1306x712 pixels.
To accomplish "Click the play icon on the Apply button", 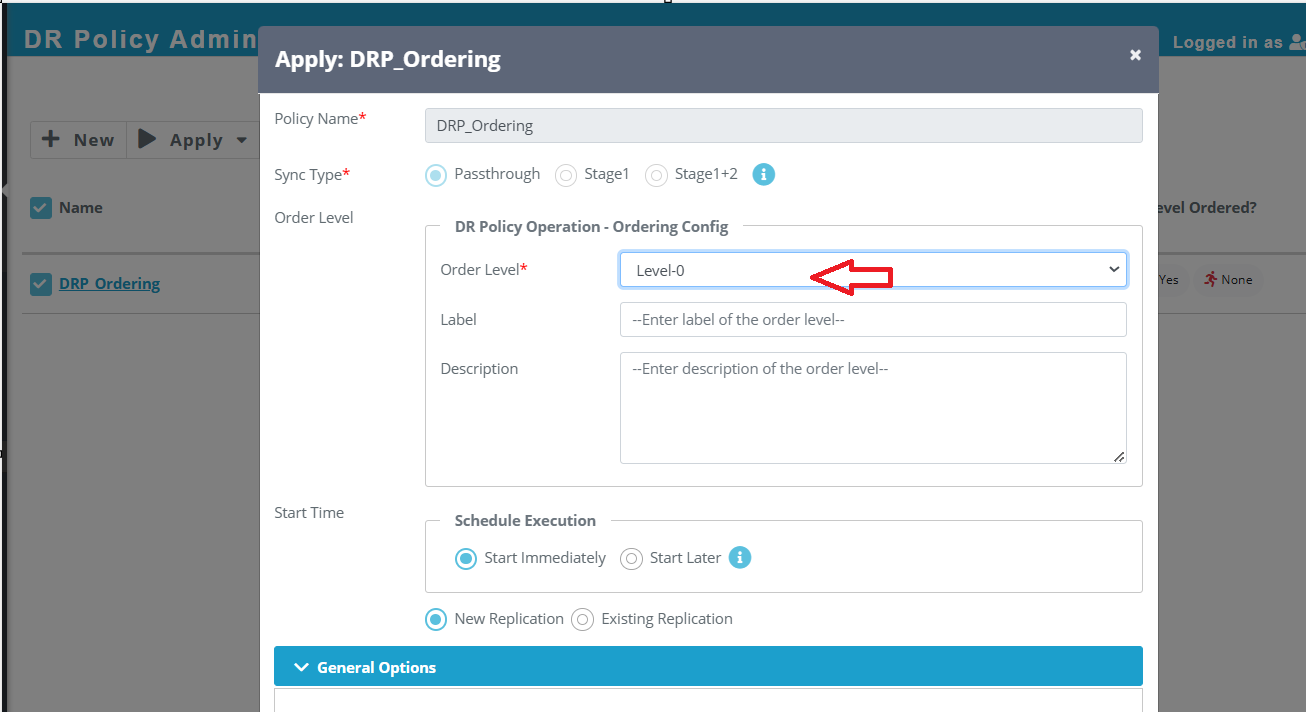I will tap(147, 139).
